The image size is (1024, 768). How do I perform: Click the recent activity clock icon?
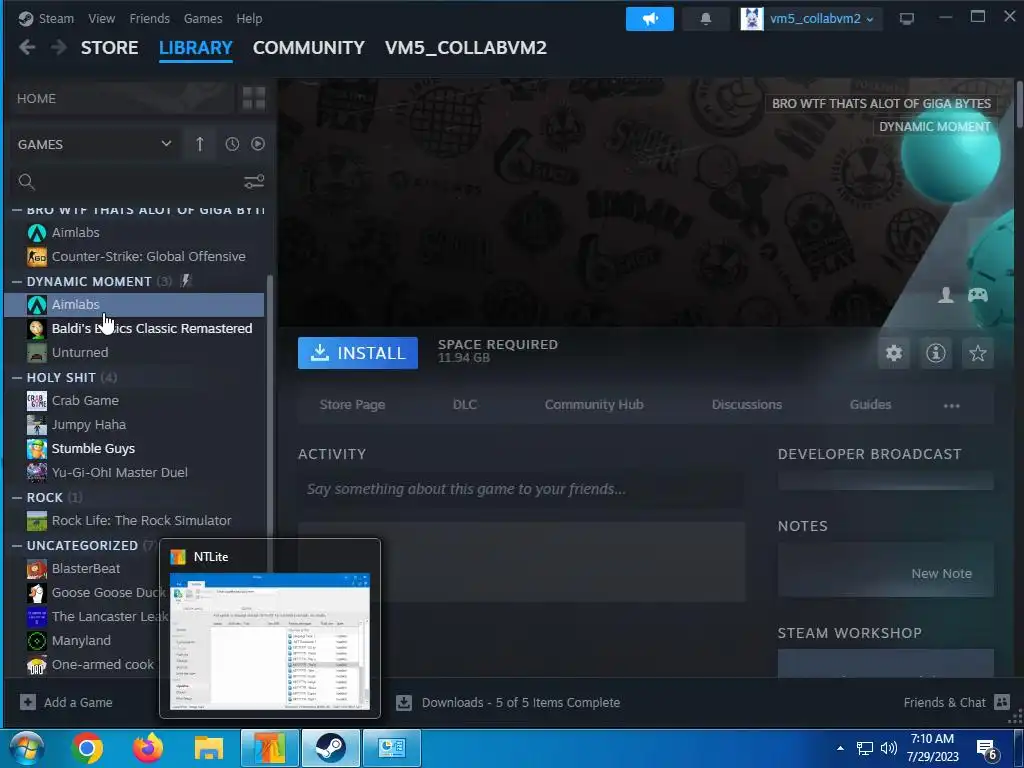[232, 144]
